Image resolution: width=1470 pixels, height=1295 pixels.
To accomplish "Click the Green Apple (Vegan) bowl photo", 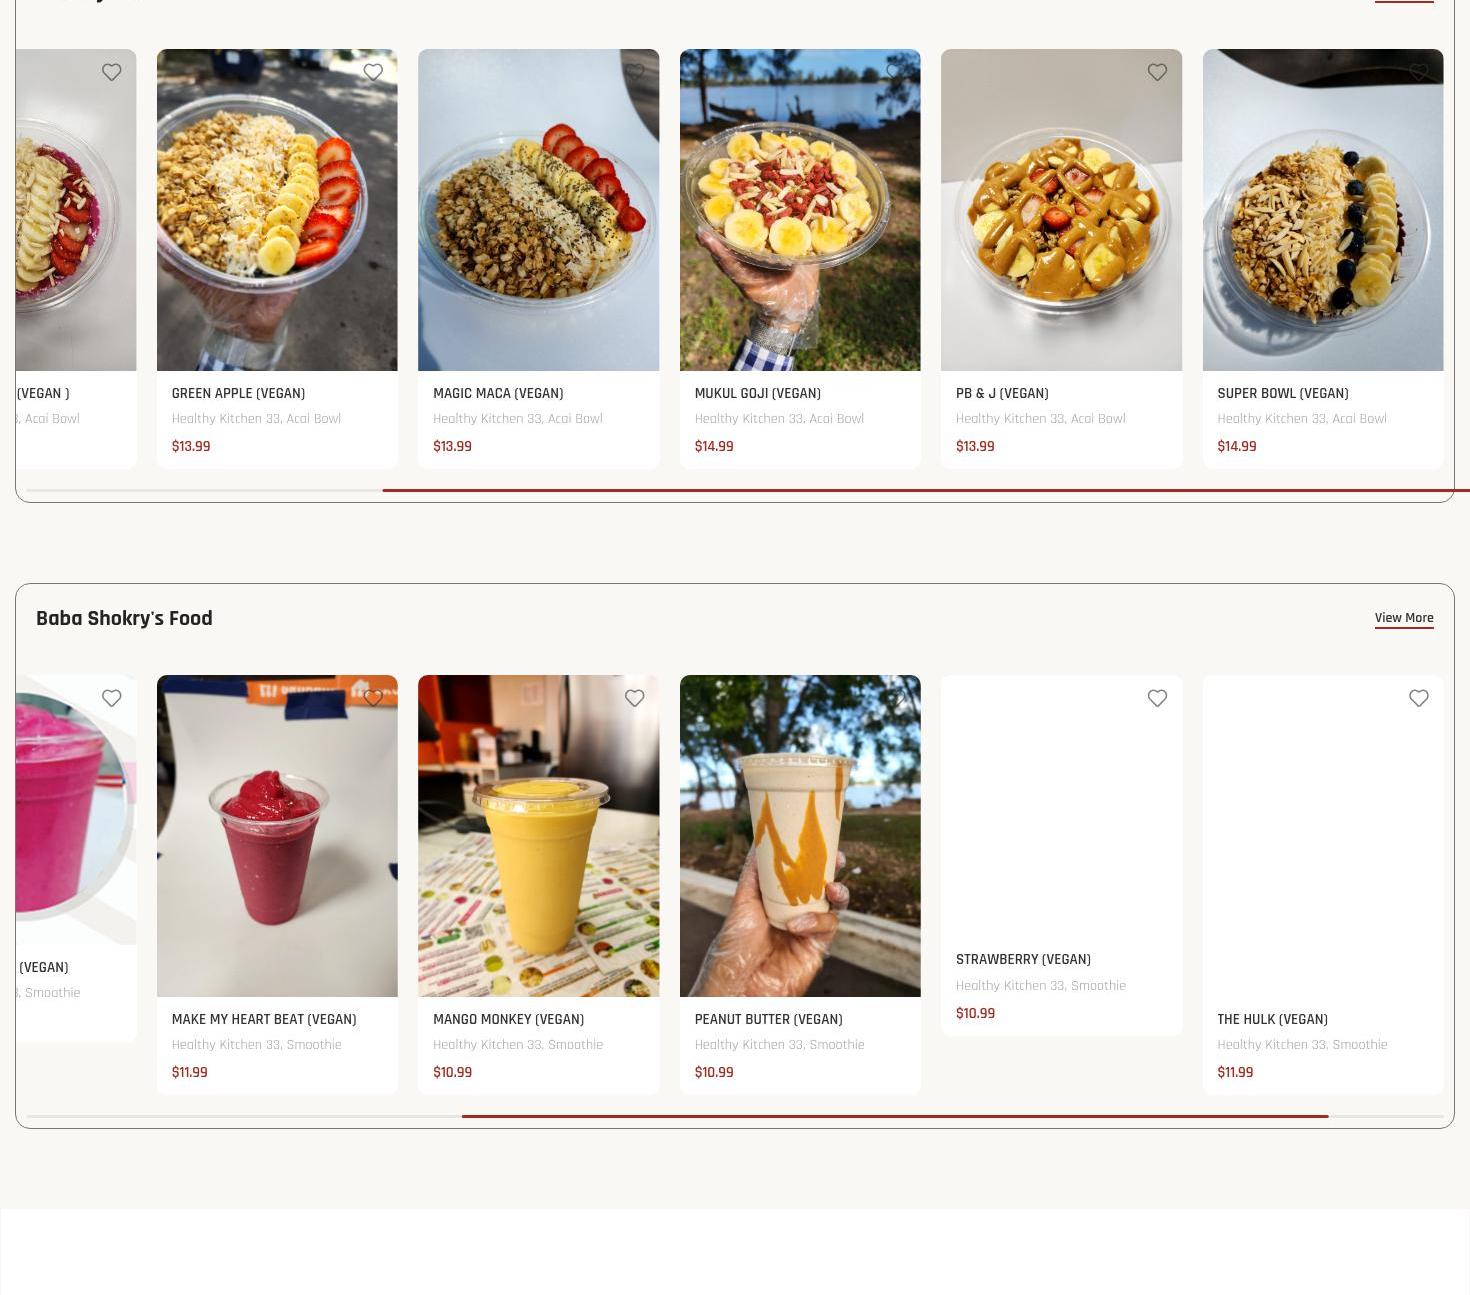I will [x=277, y=210].
